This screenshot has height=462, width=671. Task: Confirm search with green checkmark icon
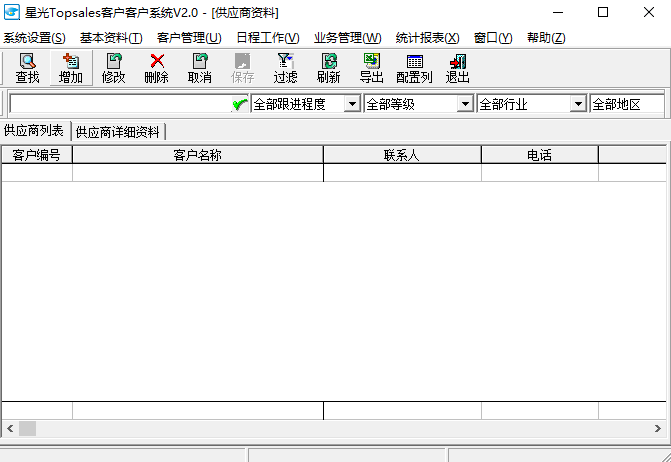(240, 104)
